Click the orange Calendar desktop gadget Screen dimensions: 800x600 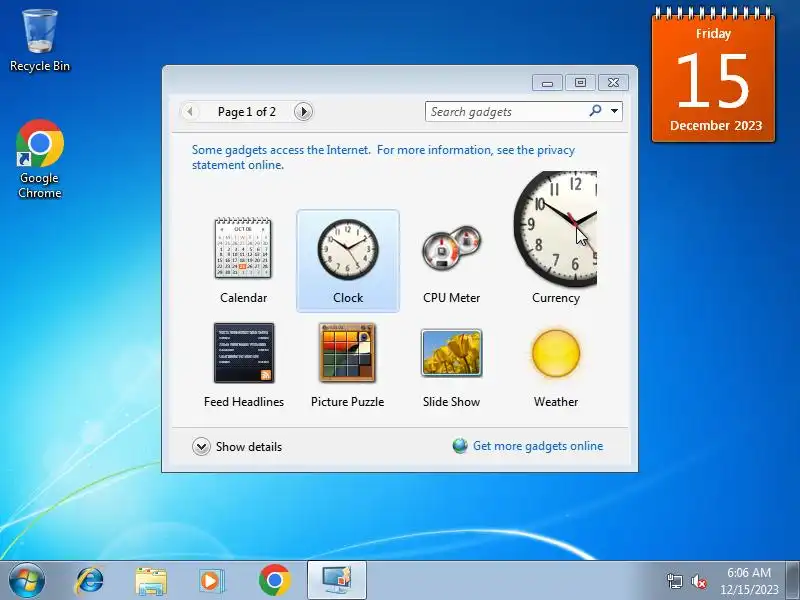[x=713, y=76]
